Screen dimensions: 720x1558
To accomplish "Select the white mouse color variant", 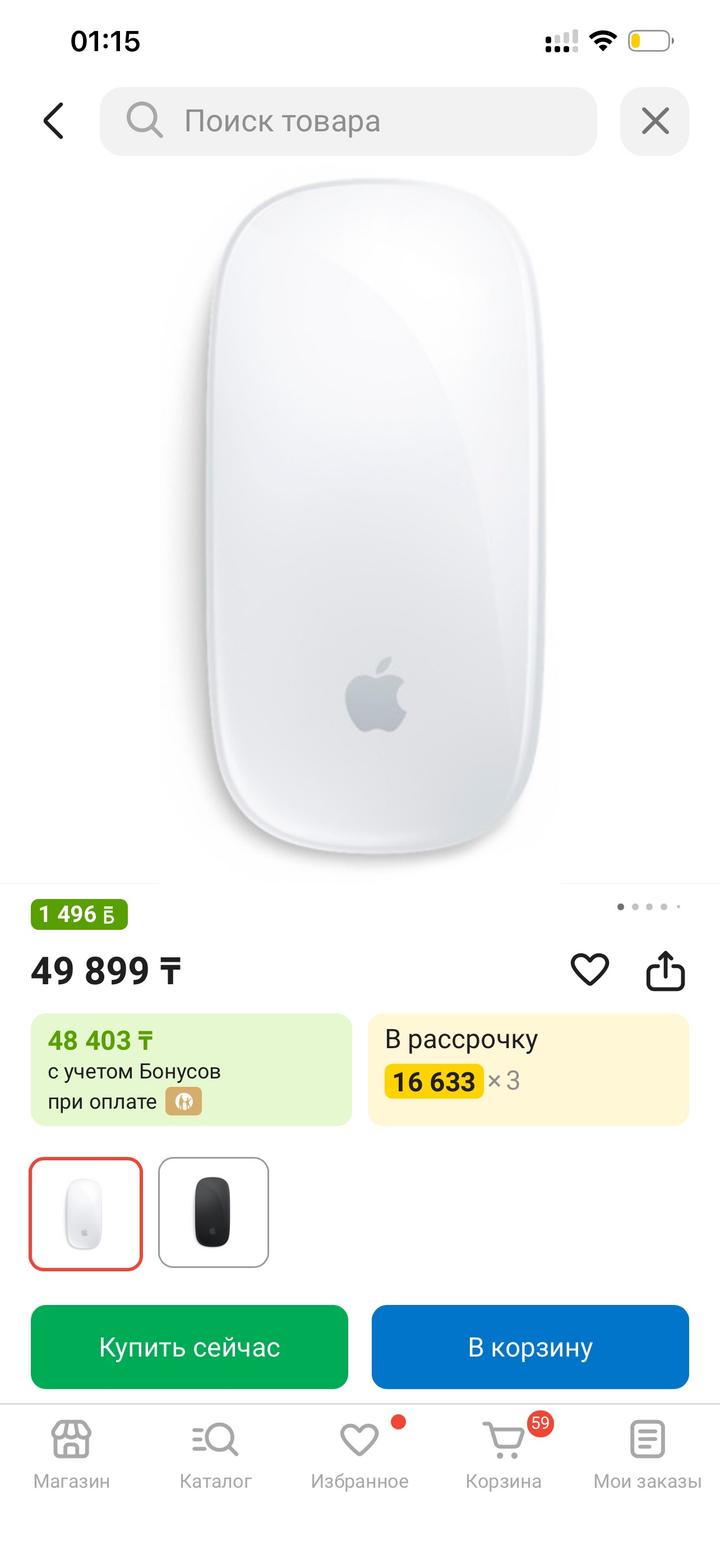I will (86, 1213).
